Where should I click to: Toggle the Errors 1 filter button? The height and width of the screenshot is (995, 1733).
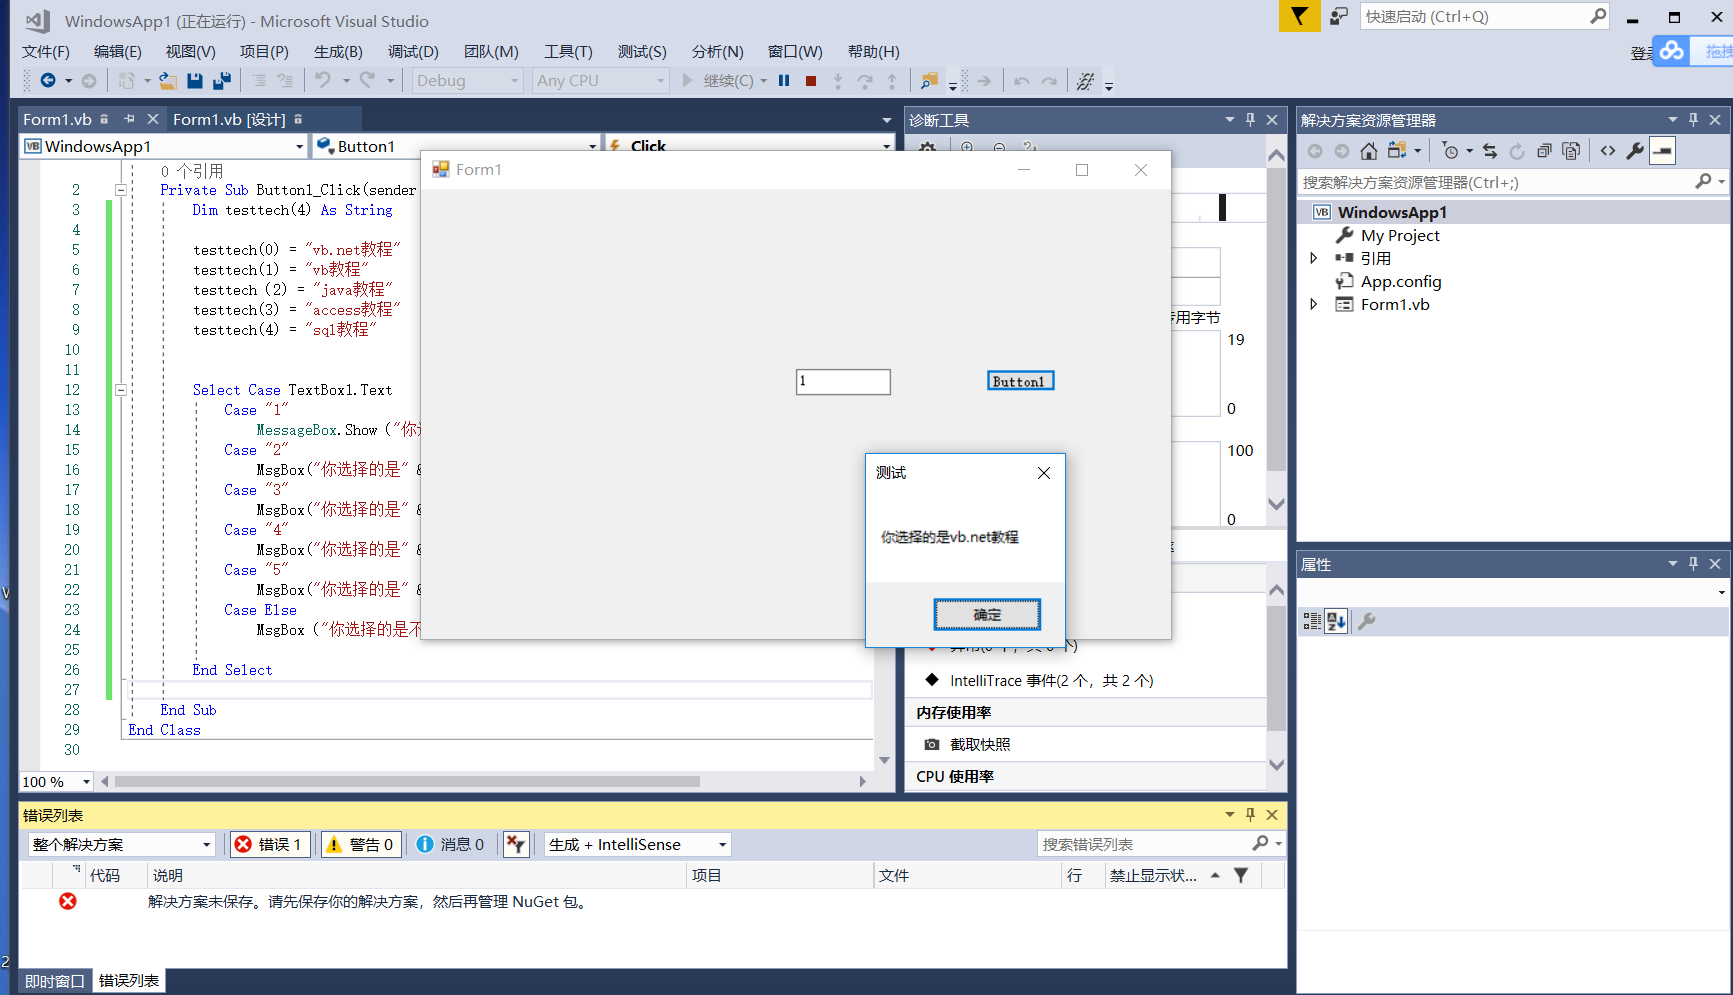269,844
